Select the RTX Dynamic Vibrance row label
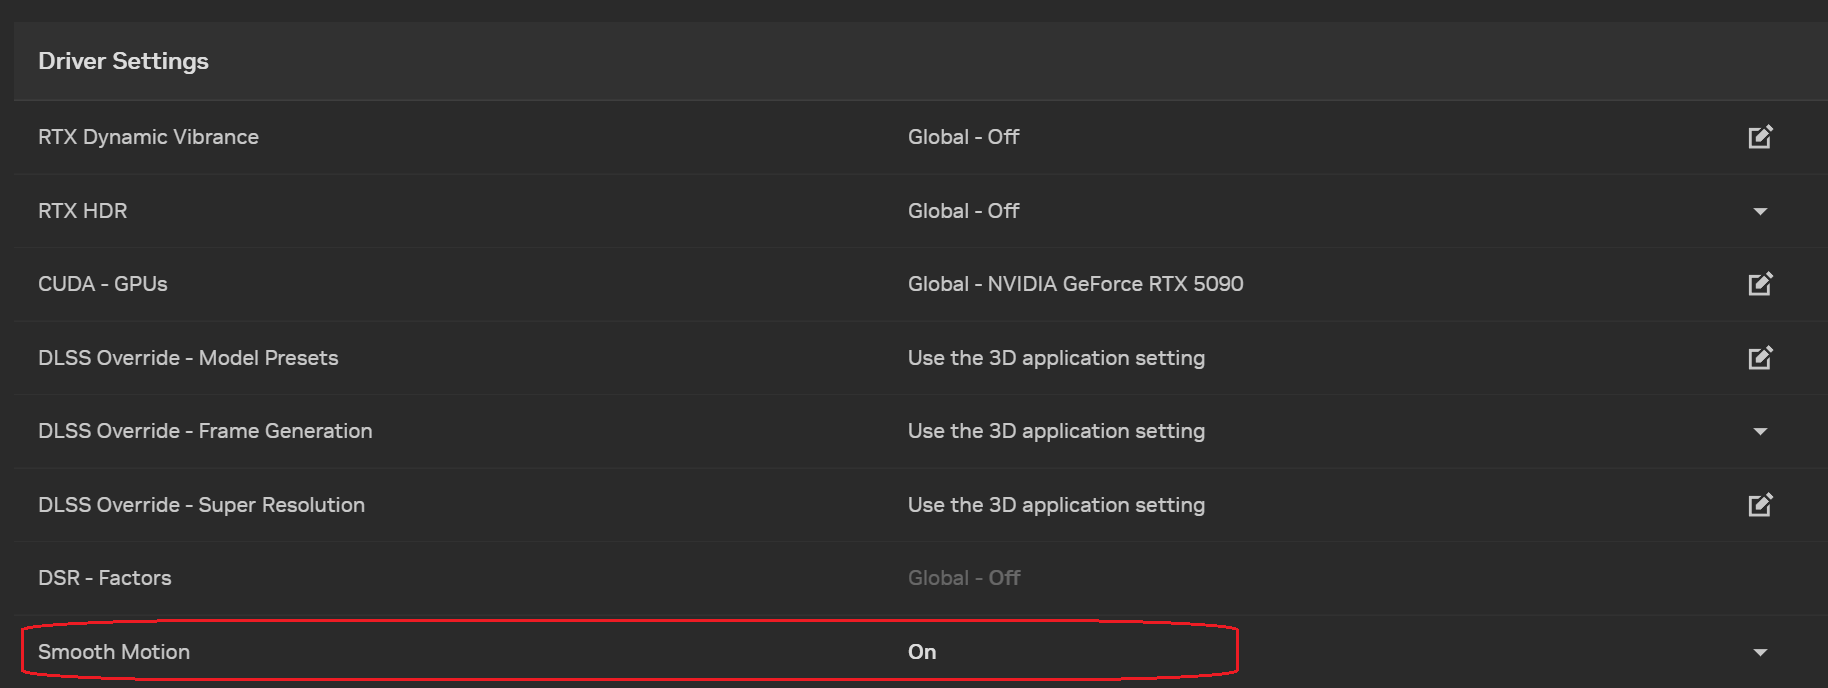 point(148,137)
